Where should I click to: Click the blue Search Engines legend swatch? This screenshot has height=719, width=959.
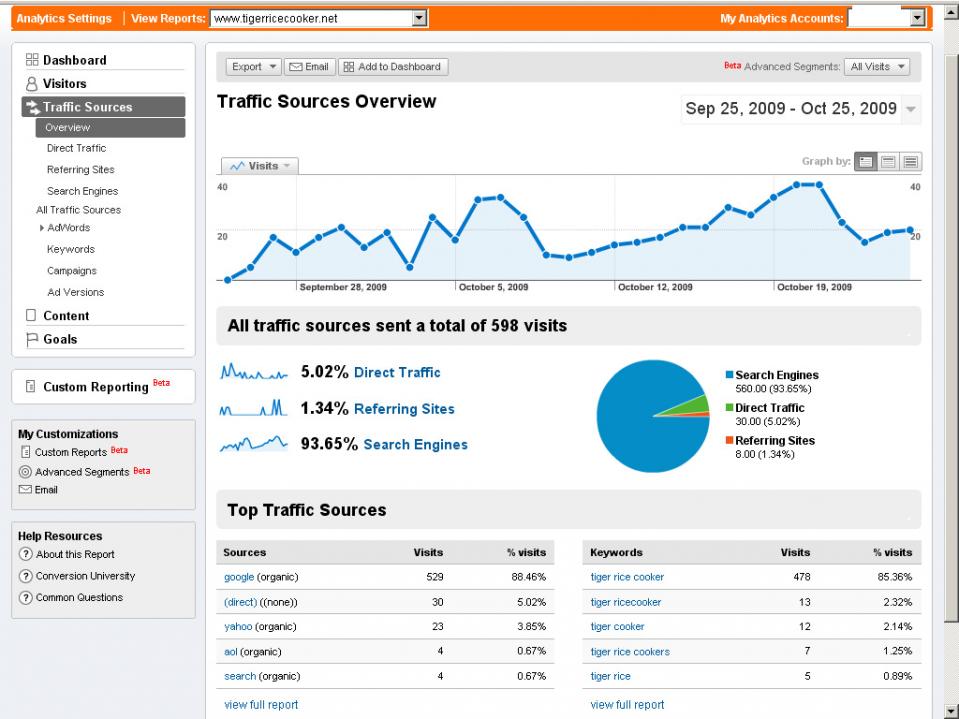pos(730,375)
